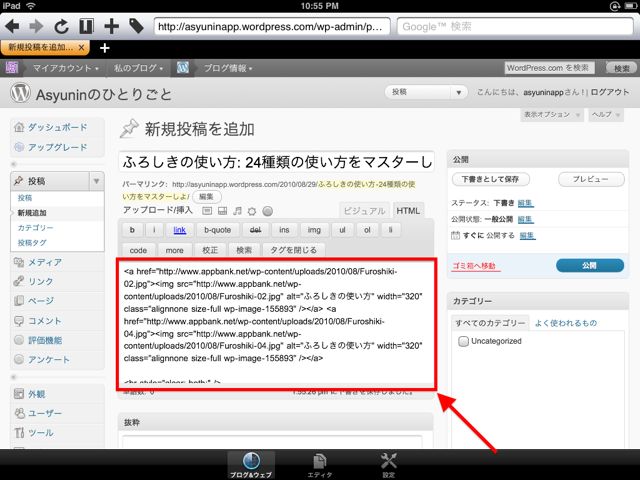This screenshot has width=640, height=480.
Task: Tap the plus icon in browser toolbar
Action: click(111, 27)
